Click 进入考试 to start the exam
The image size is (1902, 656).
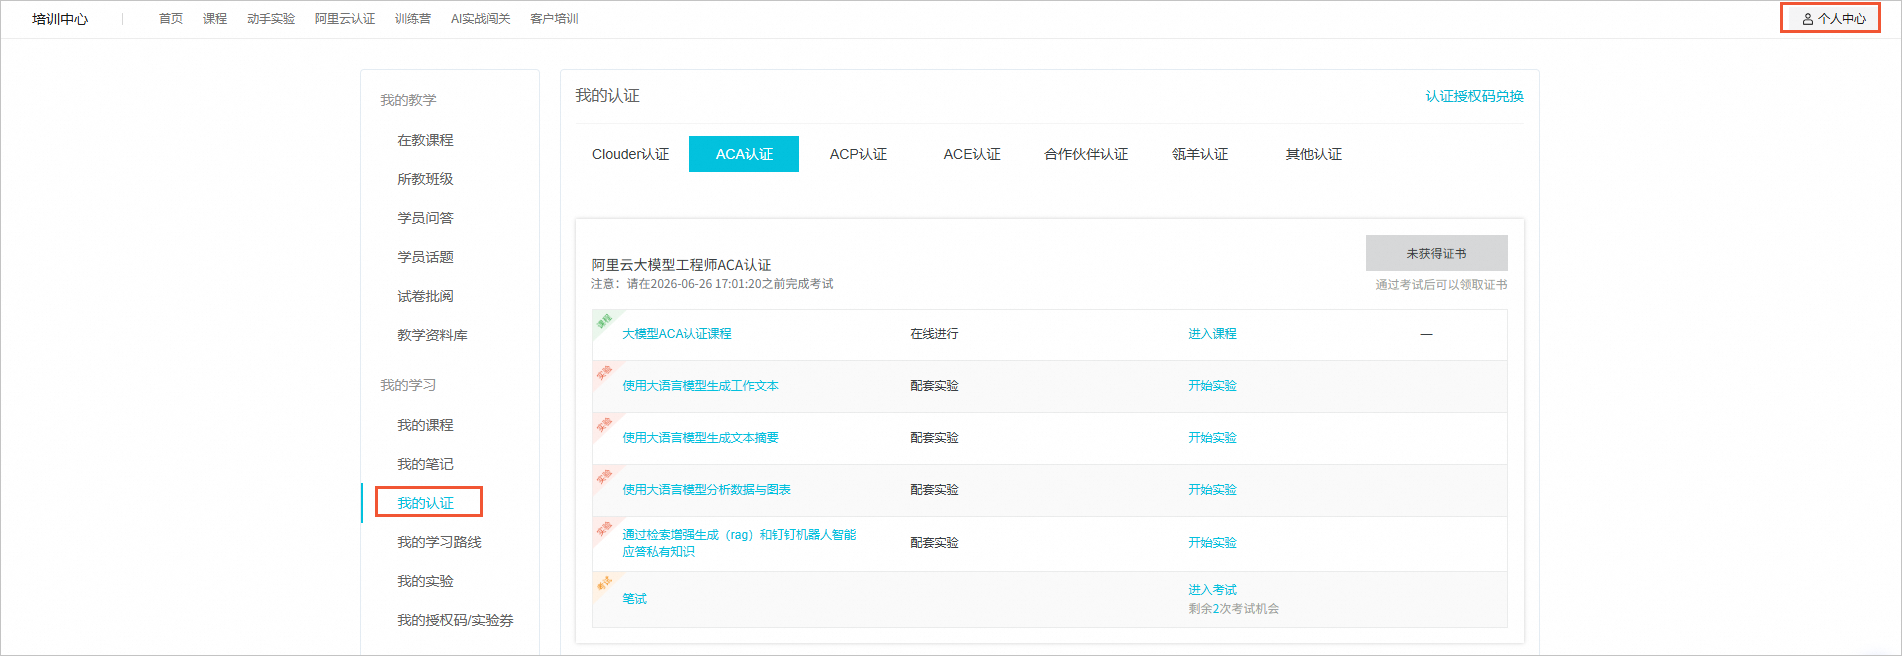click(1212, 590)
